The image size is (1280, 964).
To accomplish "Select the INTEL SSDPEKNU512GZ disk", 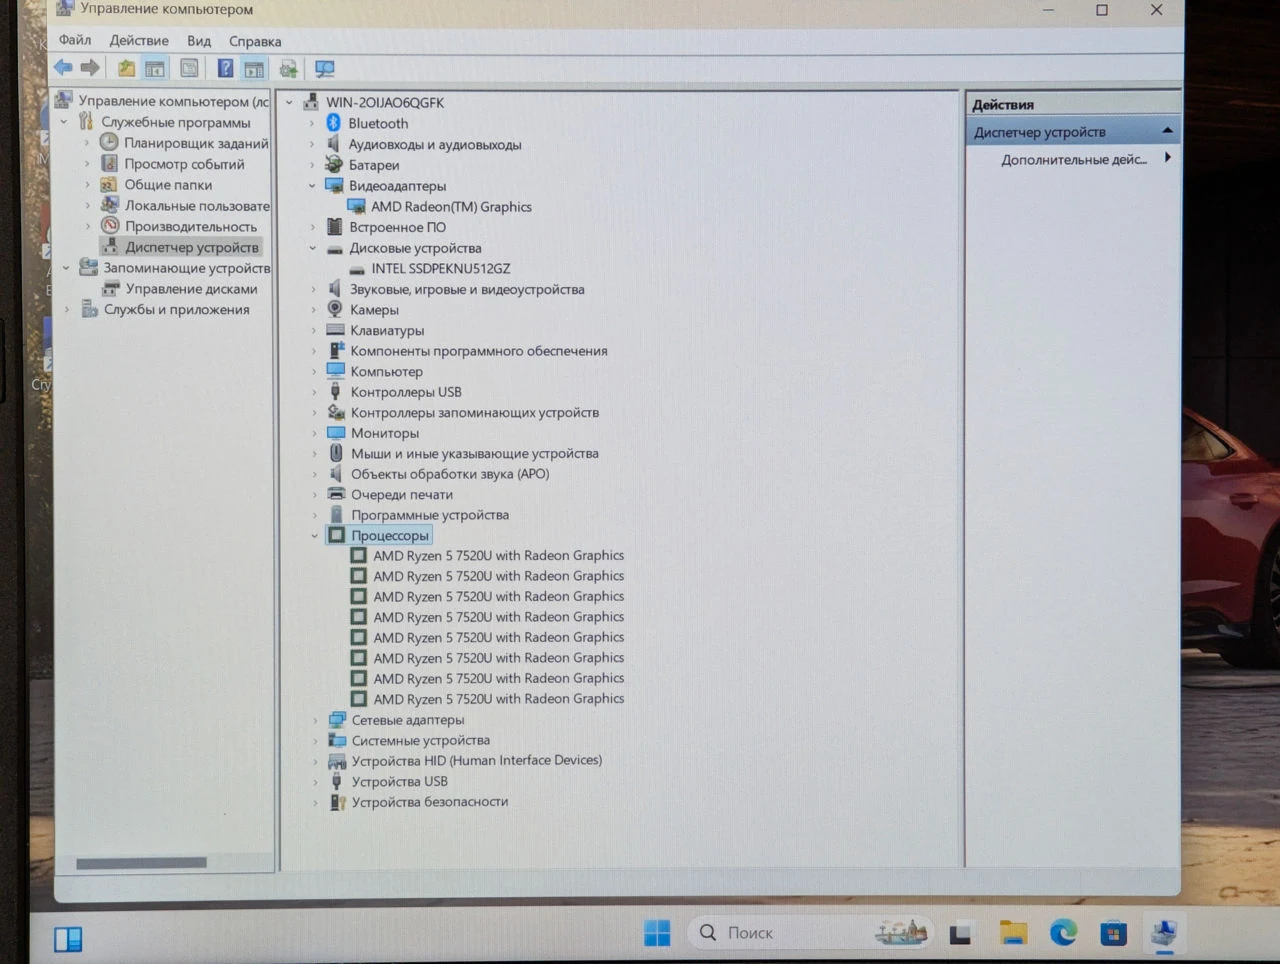I will pos(441,269).
